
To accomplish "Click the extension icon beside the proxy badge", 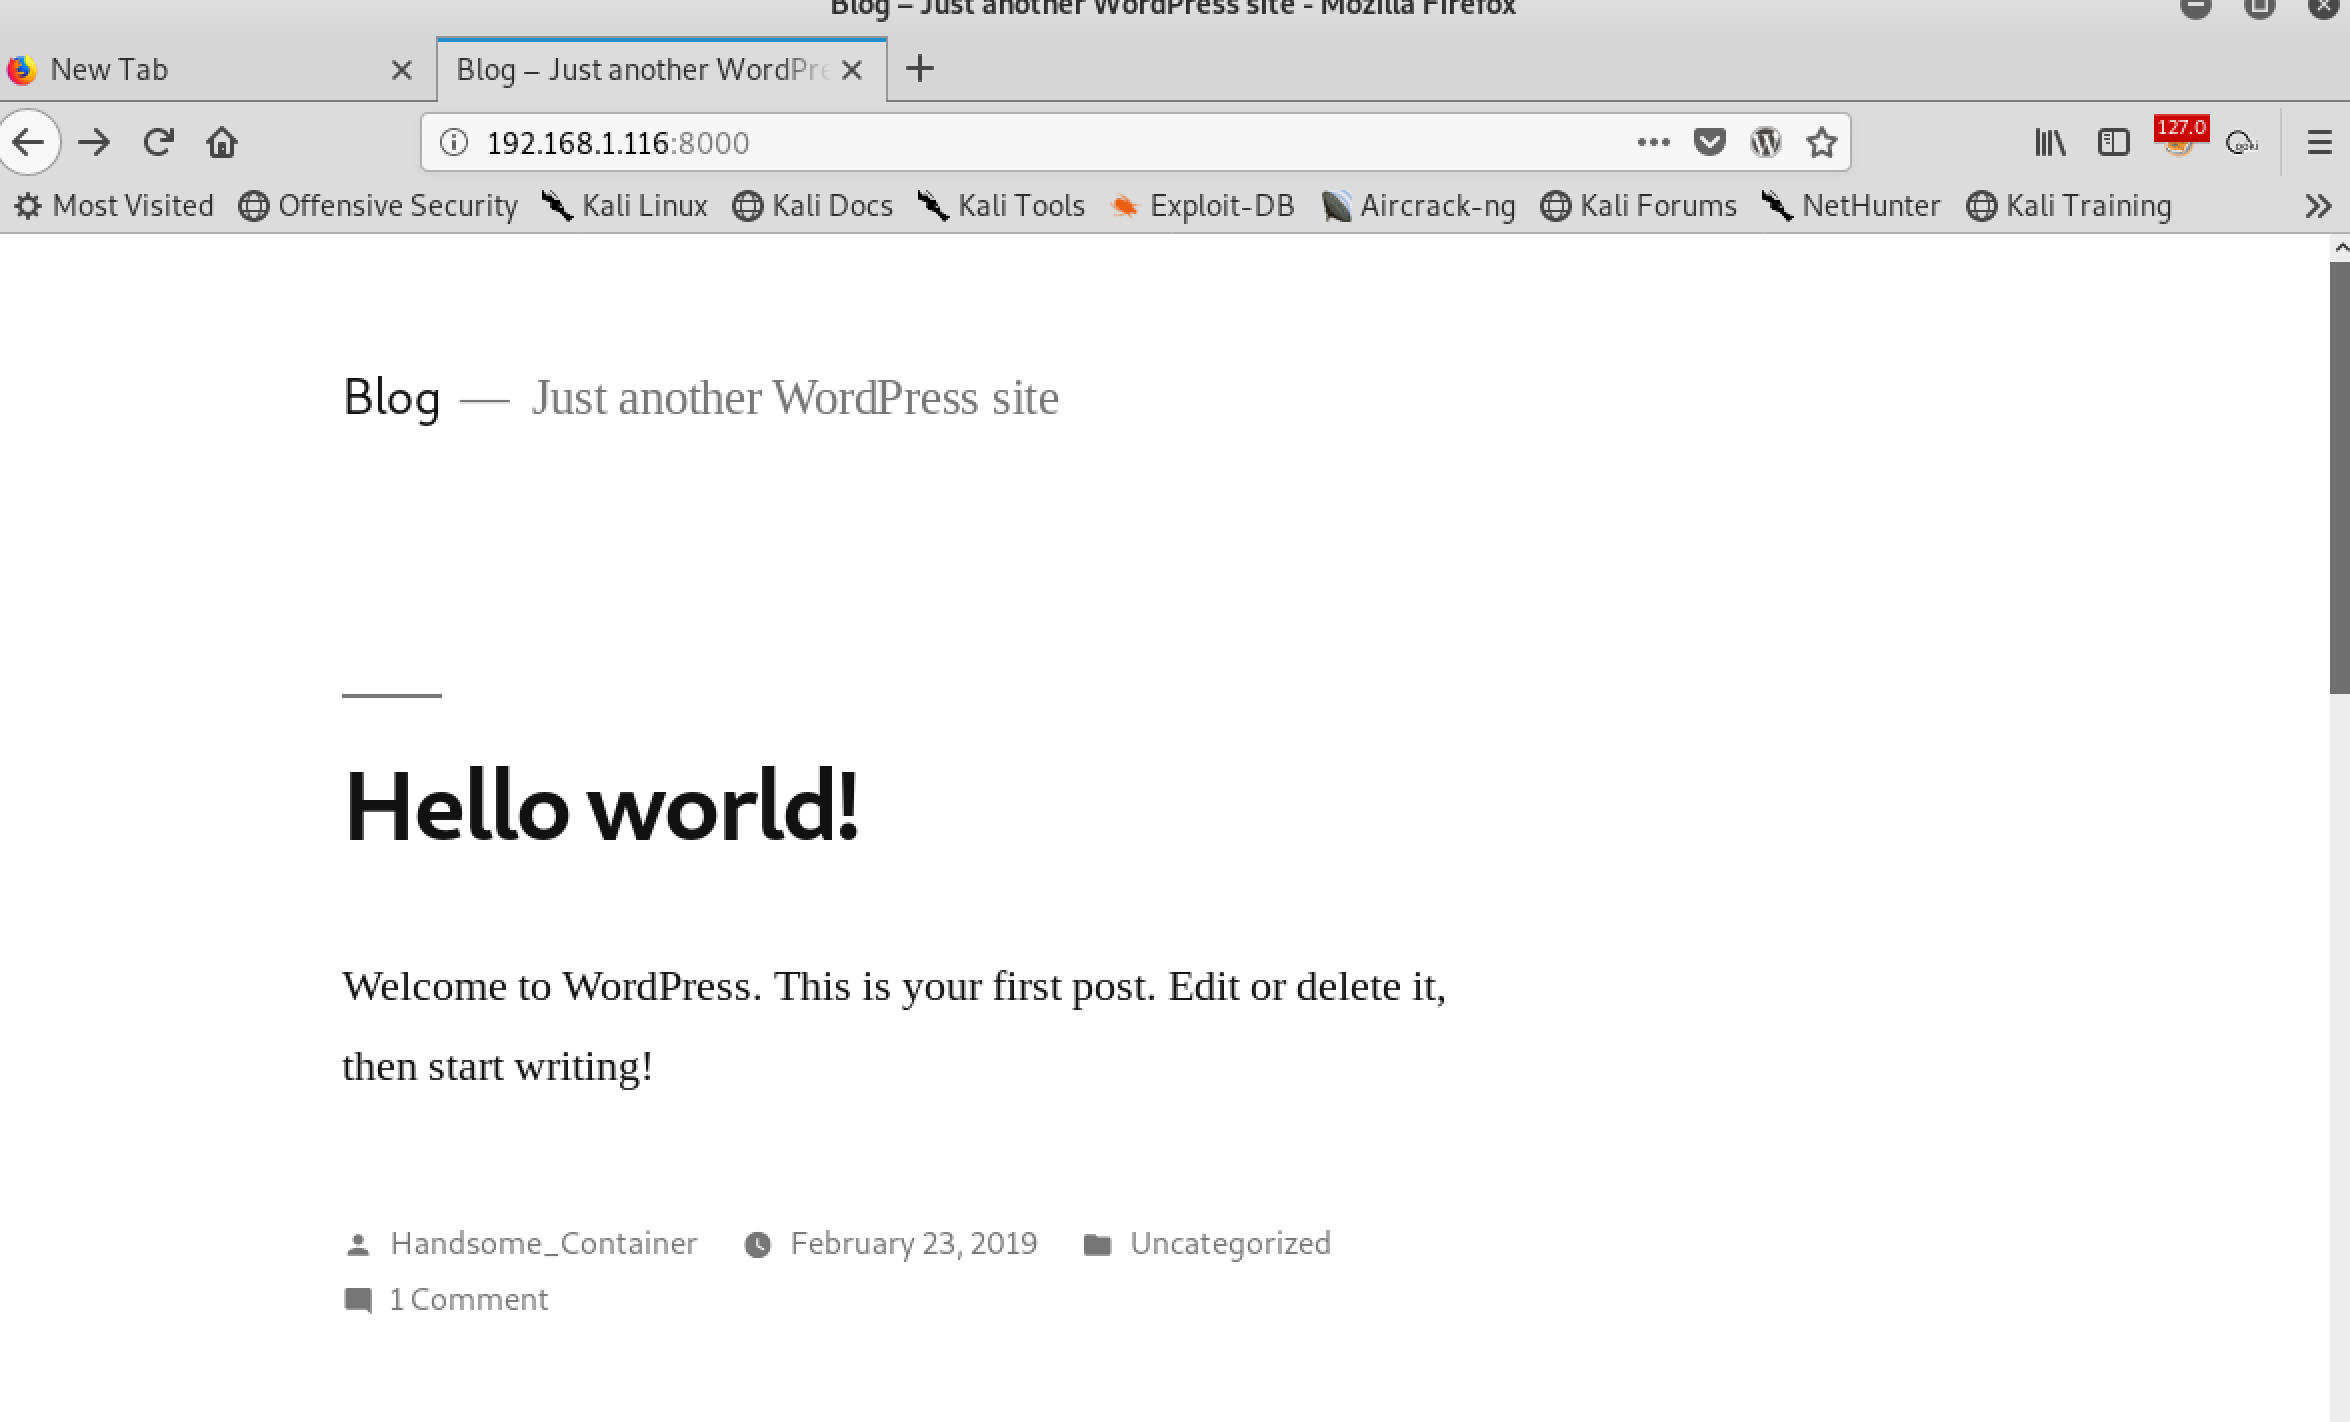I will (2242, 144).
